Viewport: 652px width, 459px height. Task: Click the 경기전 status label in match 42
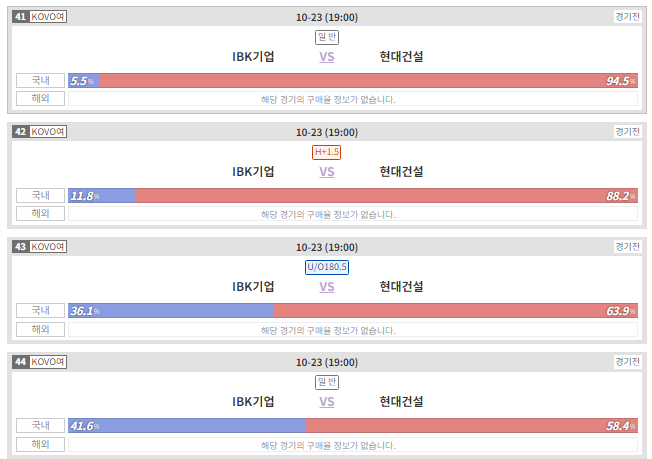pos(627,132)
